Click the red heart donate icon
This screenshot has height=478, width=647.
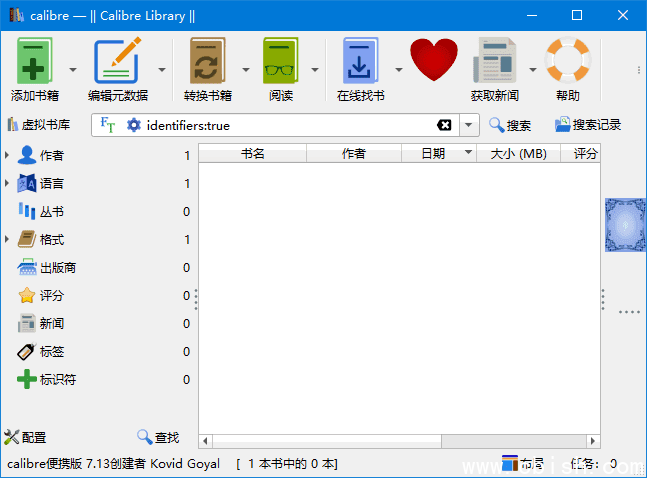tap(433, 60)
